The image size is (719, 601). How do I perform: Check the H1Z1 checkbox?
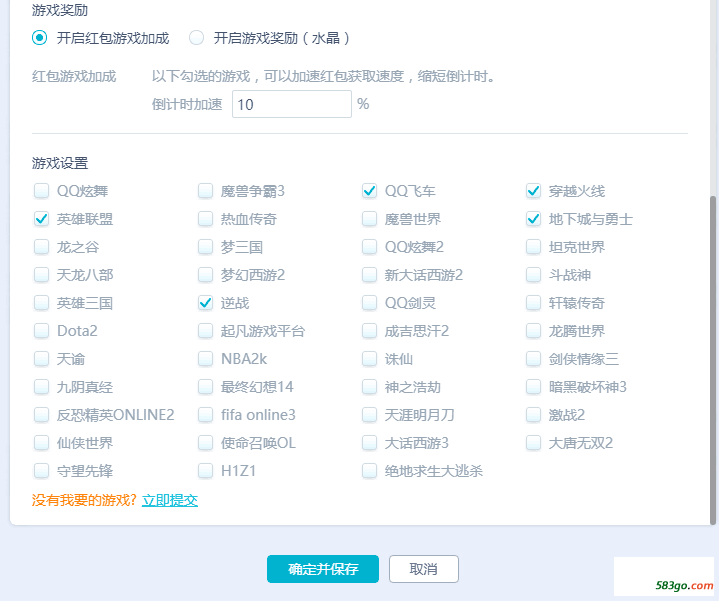(205, 471)
